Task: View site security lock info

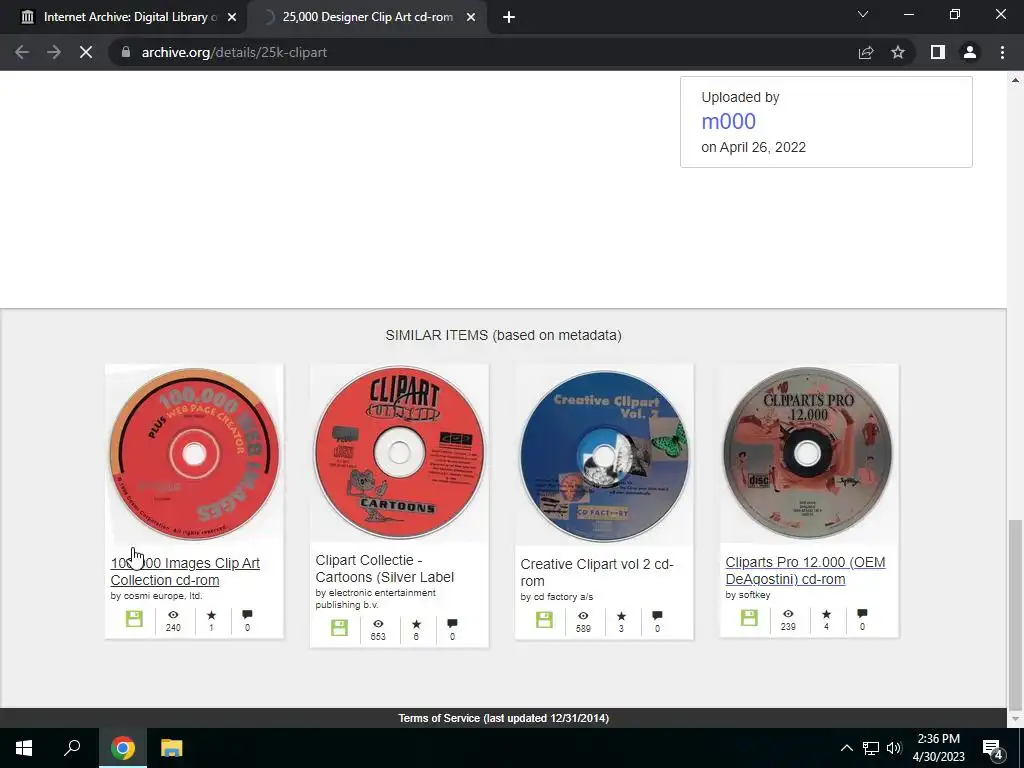Action: (x=126, y=52)
